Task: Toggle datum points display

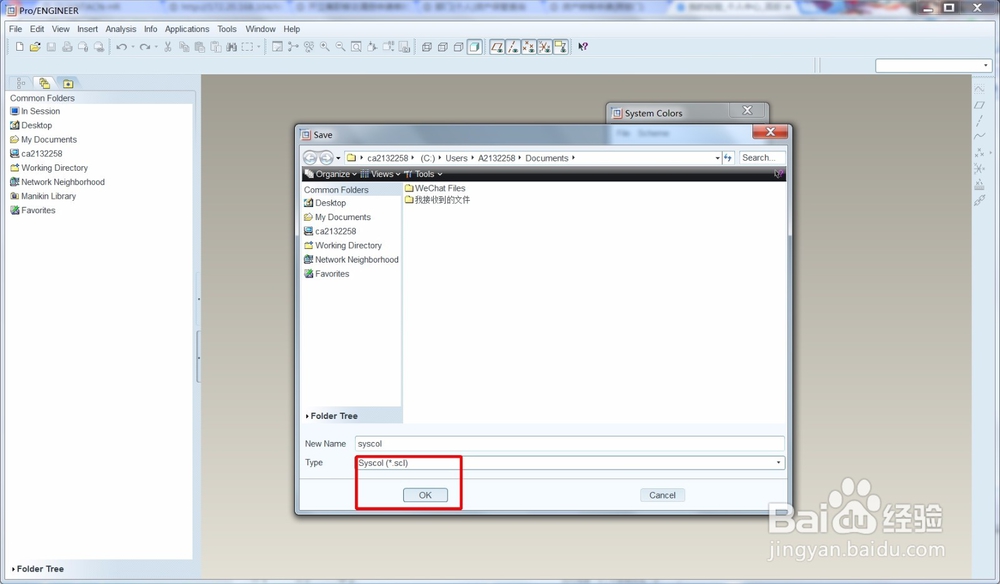Action: point(529,47)
